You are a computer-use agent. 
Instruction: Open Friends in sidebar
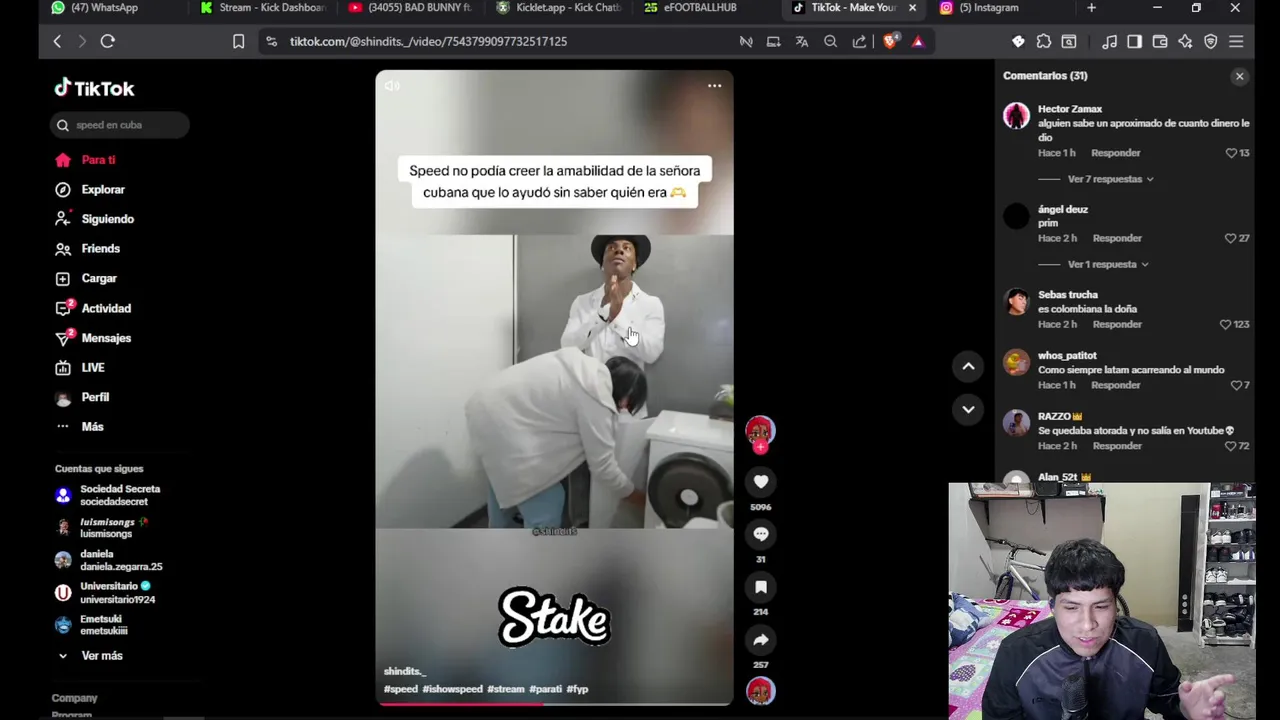[100, 249]
